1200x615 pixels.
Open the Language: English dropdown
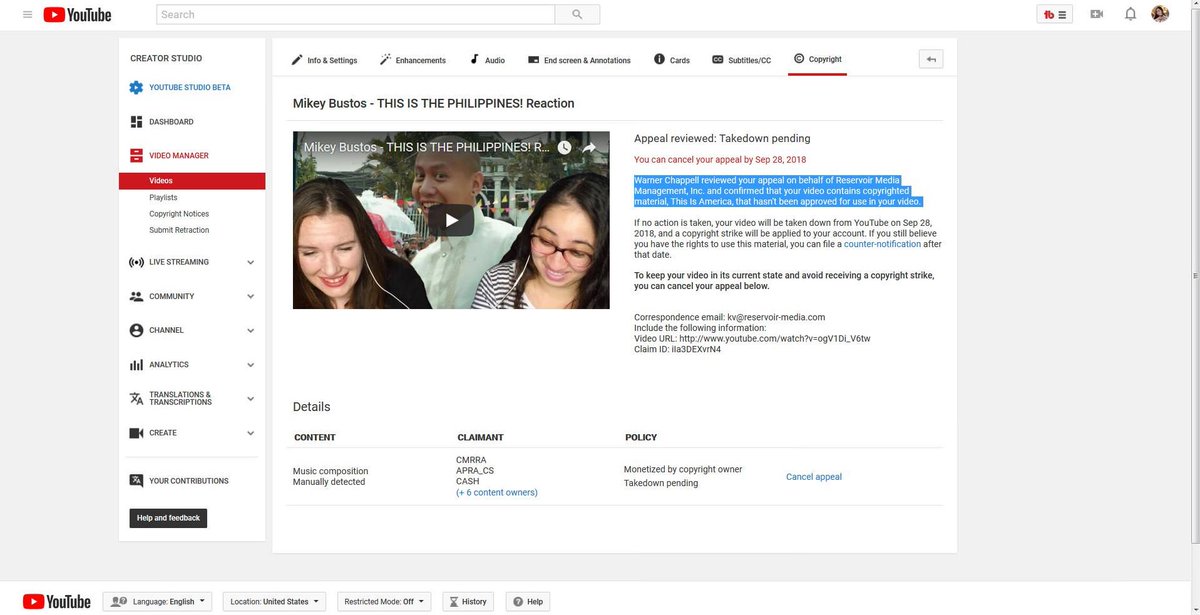pyautogui.click(x=158, y=601)
